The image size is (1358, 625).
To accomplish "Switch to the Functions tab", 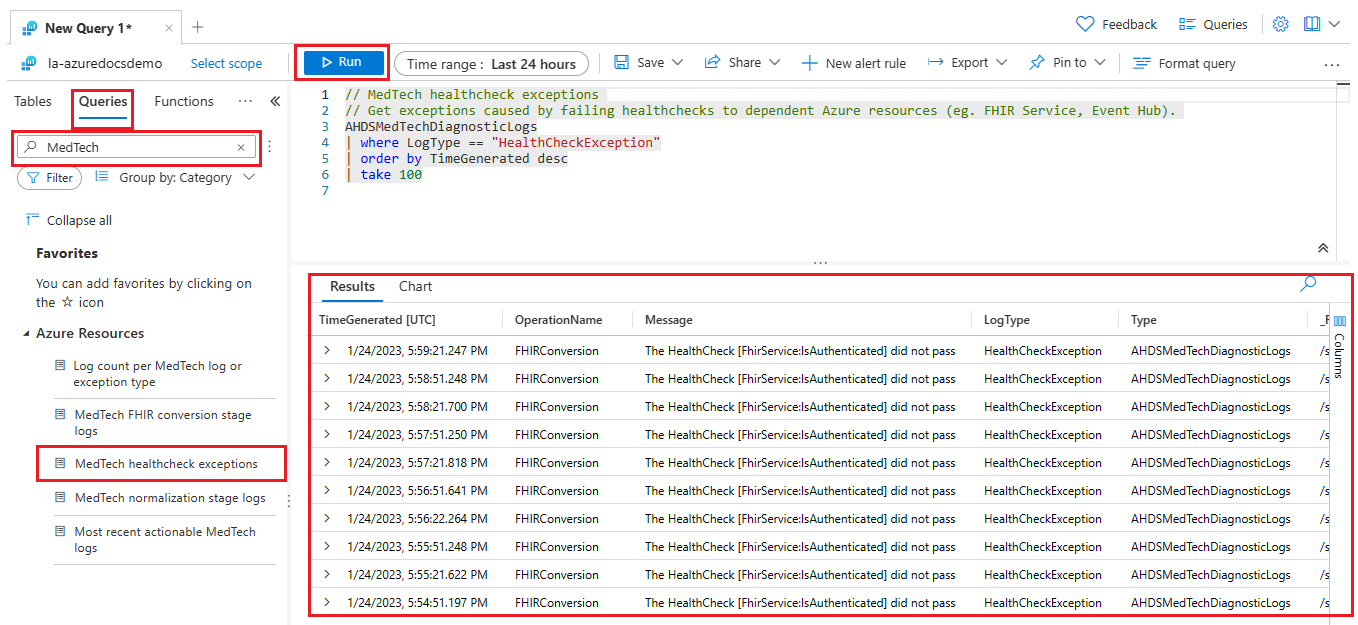I will coord(184,101).
